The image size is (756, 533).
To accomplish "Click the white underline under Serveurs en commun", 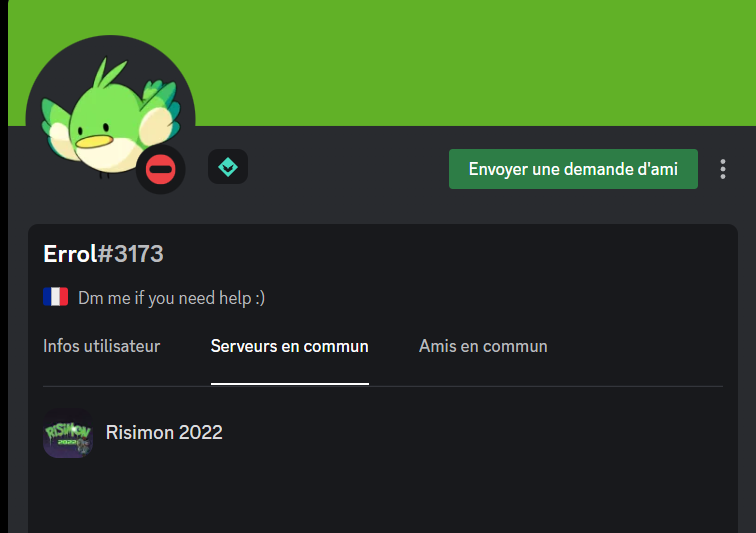I will coord(290,384).
